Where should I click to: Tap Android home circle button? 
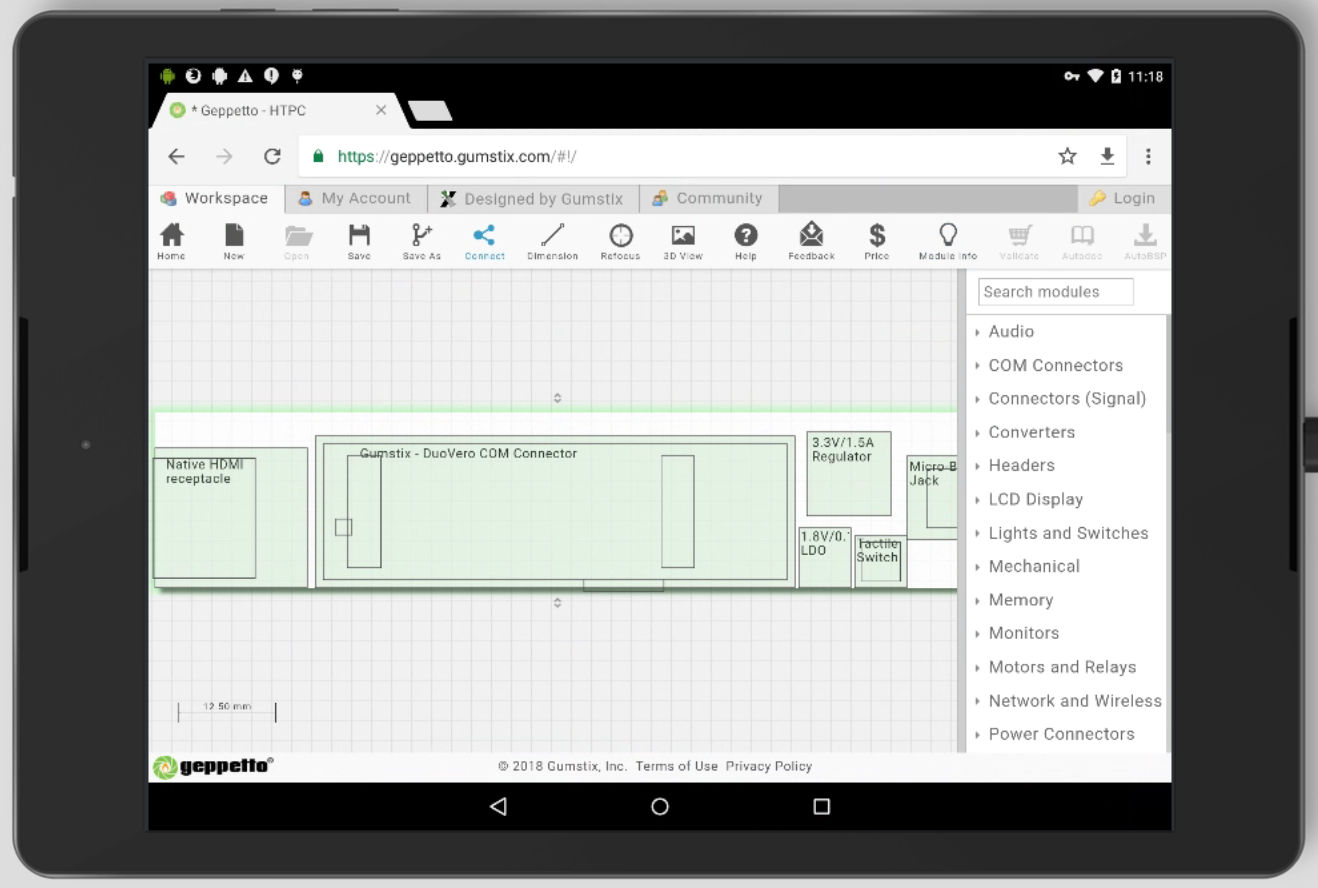tap(660, 806)
